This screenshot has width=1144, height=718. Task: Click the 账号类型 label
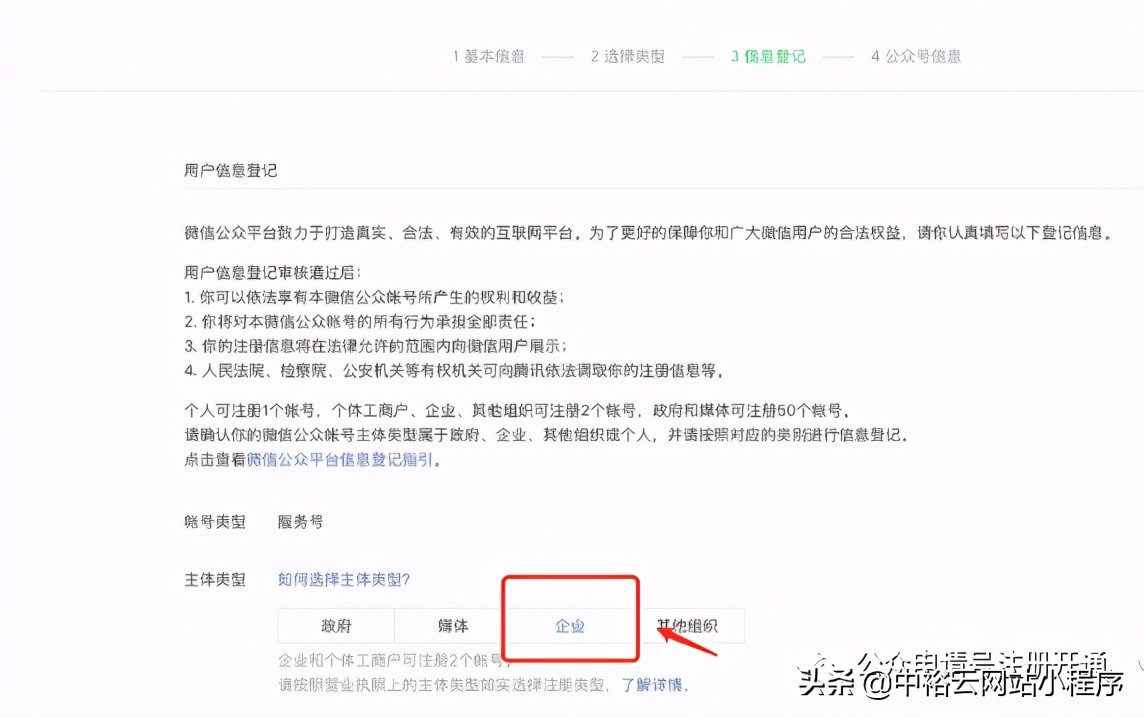214,522
